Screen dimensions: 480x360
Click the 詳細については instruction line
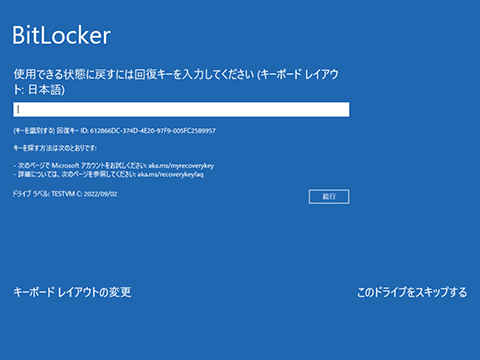tap(109, 174)
